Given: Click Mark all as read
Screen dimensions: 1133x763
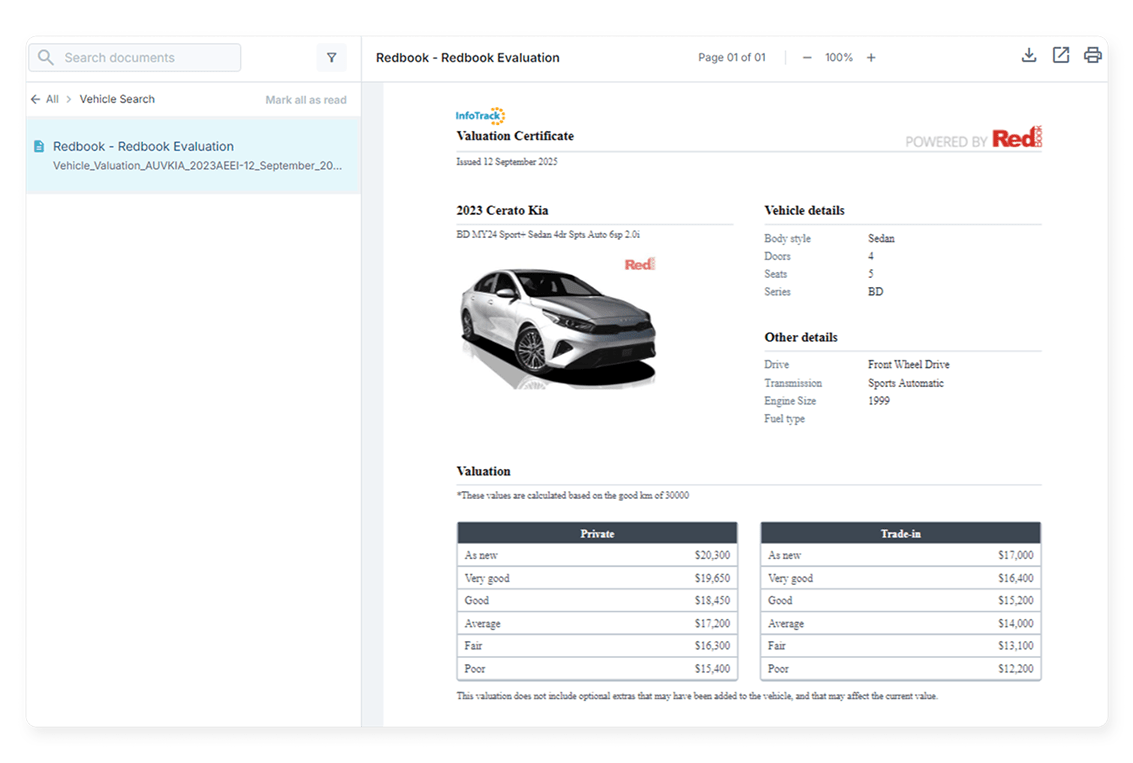Looking at the screenshot, I should [x=305, y=100].
